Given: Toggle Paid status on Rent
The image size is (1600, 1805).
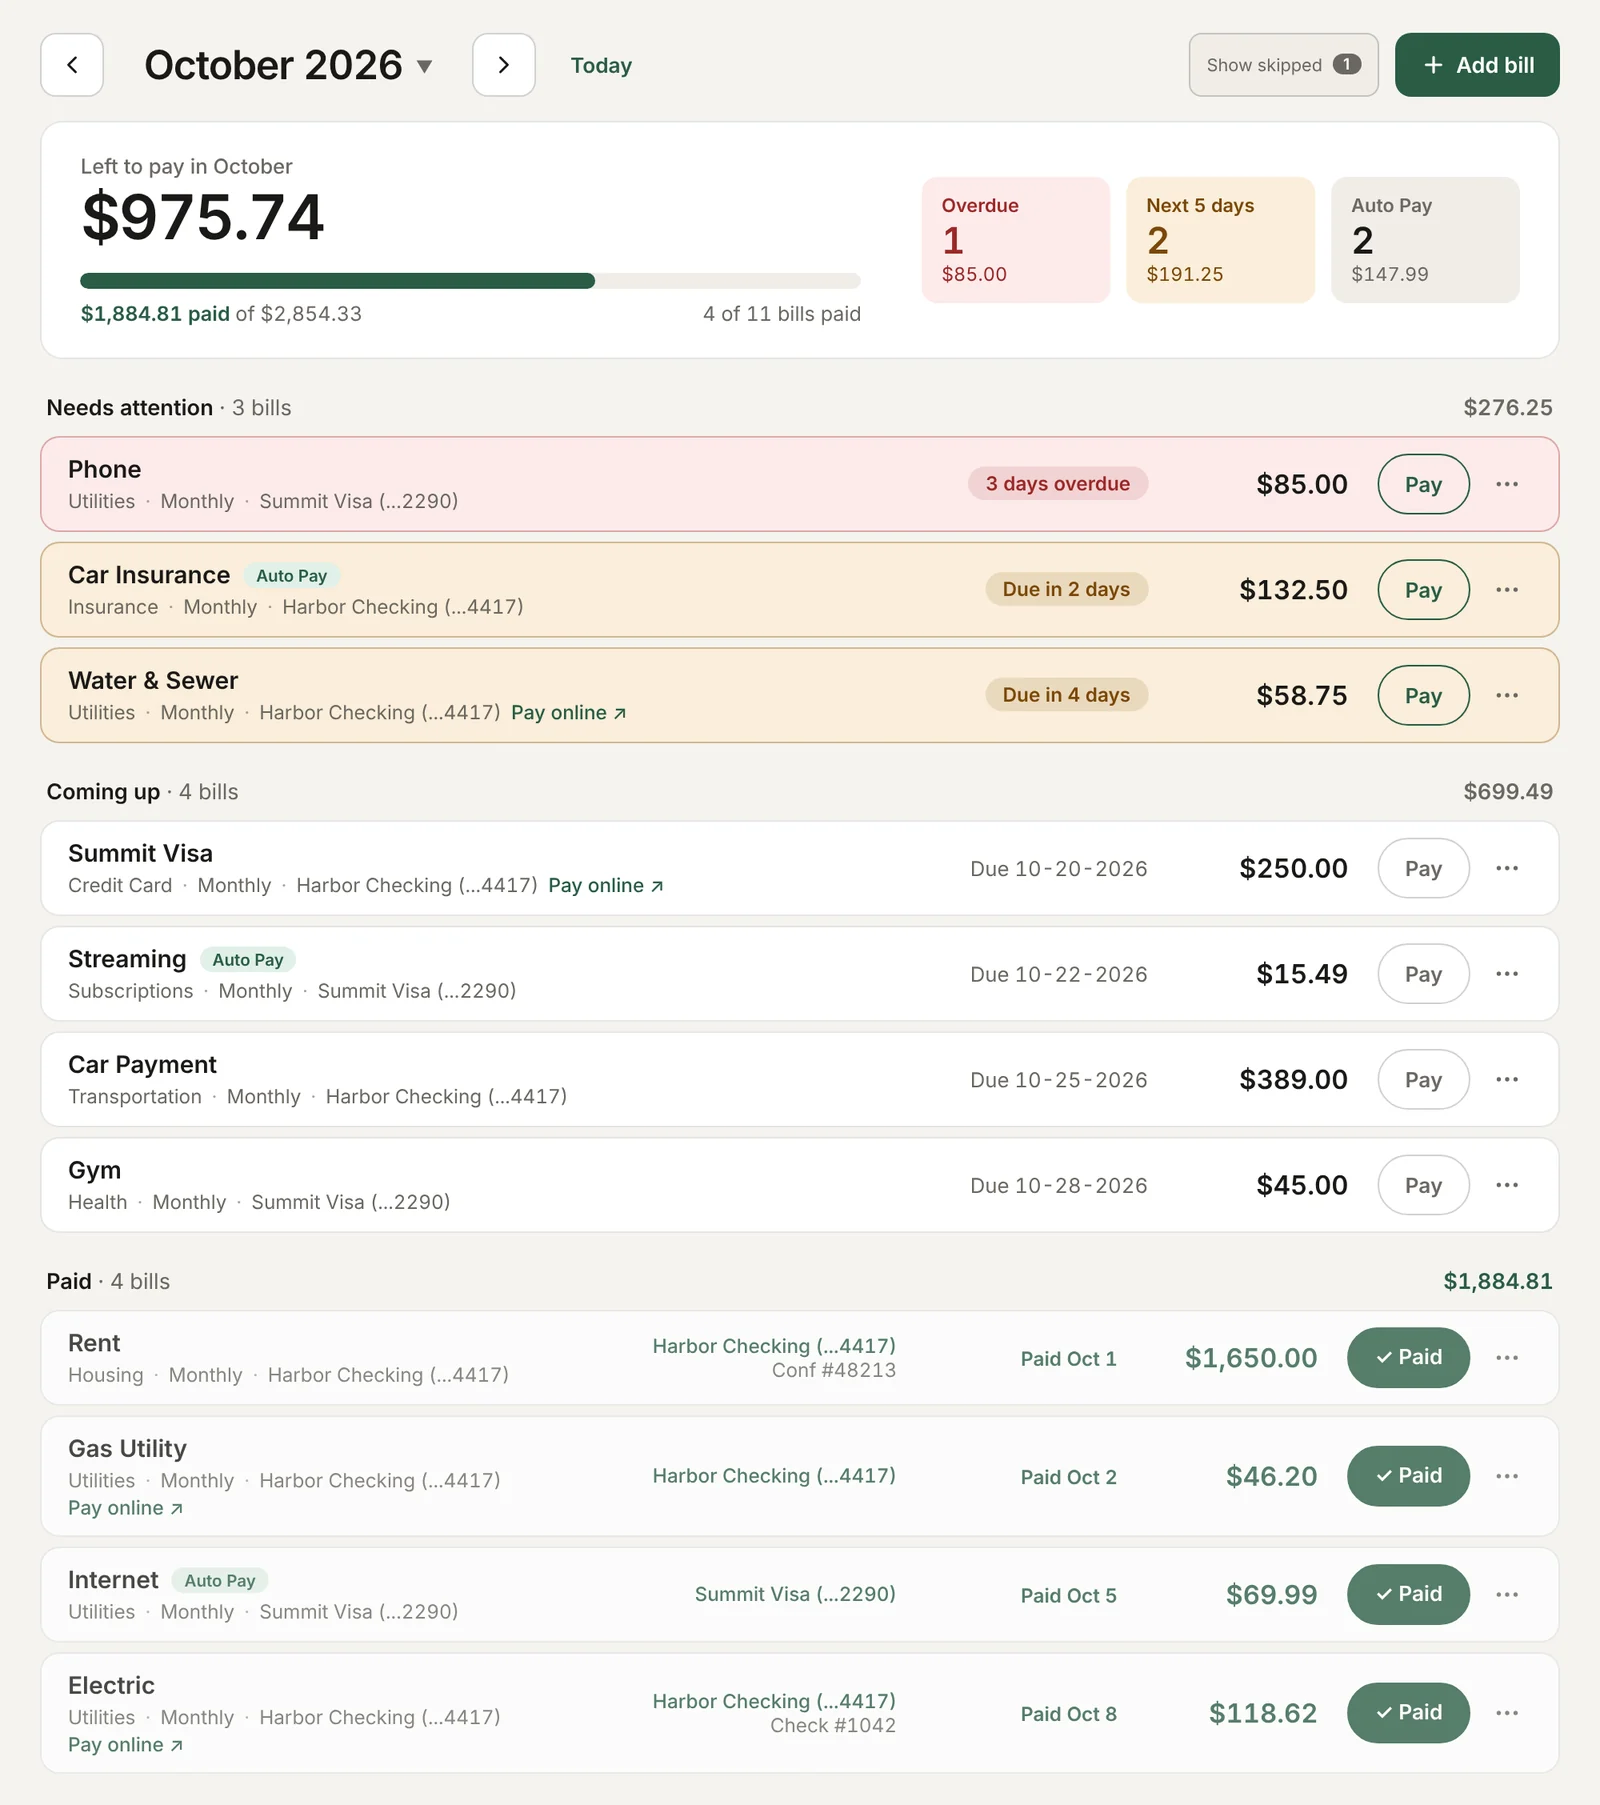Looking at the screenshot, I should (1408, 1358).
